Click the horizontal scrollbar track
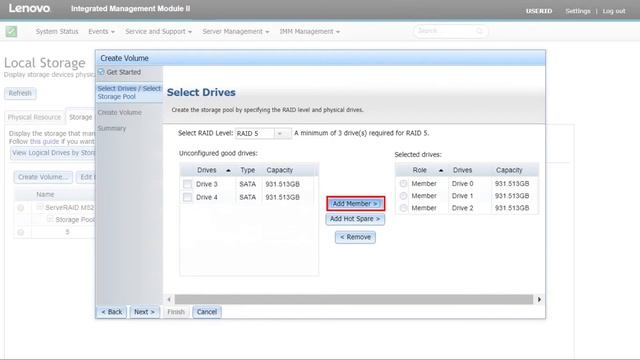The image size is (640, 360). (x=354, y=300)
